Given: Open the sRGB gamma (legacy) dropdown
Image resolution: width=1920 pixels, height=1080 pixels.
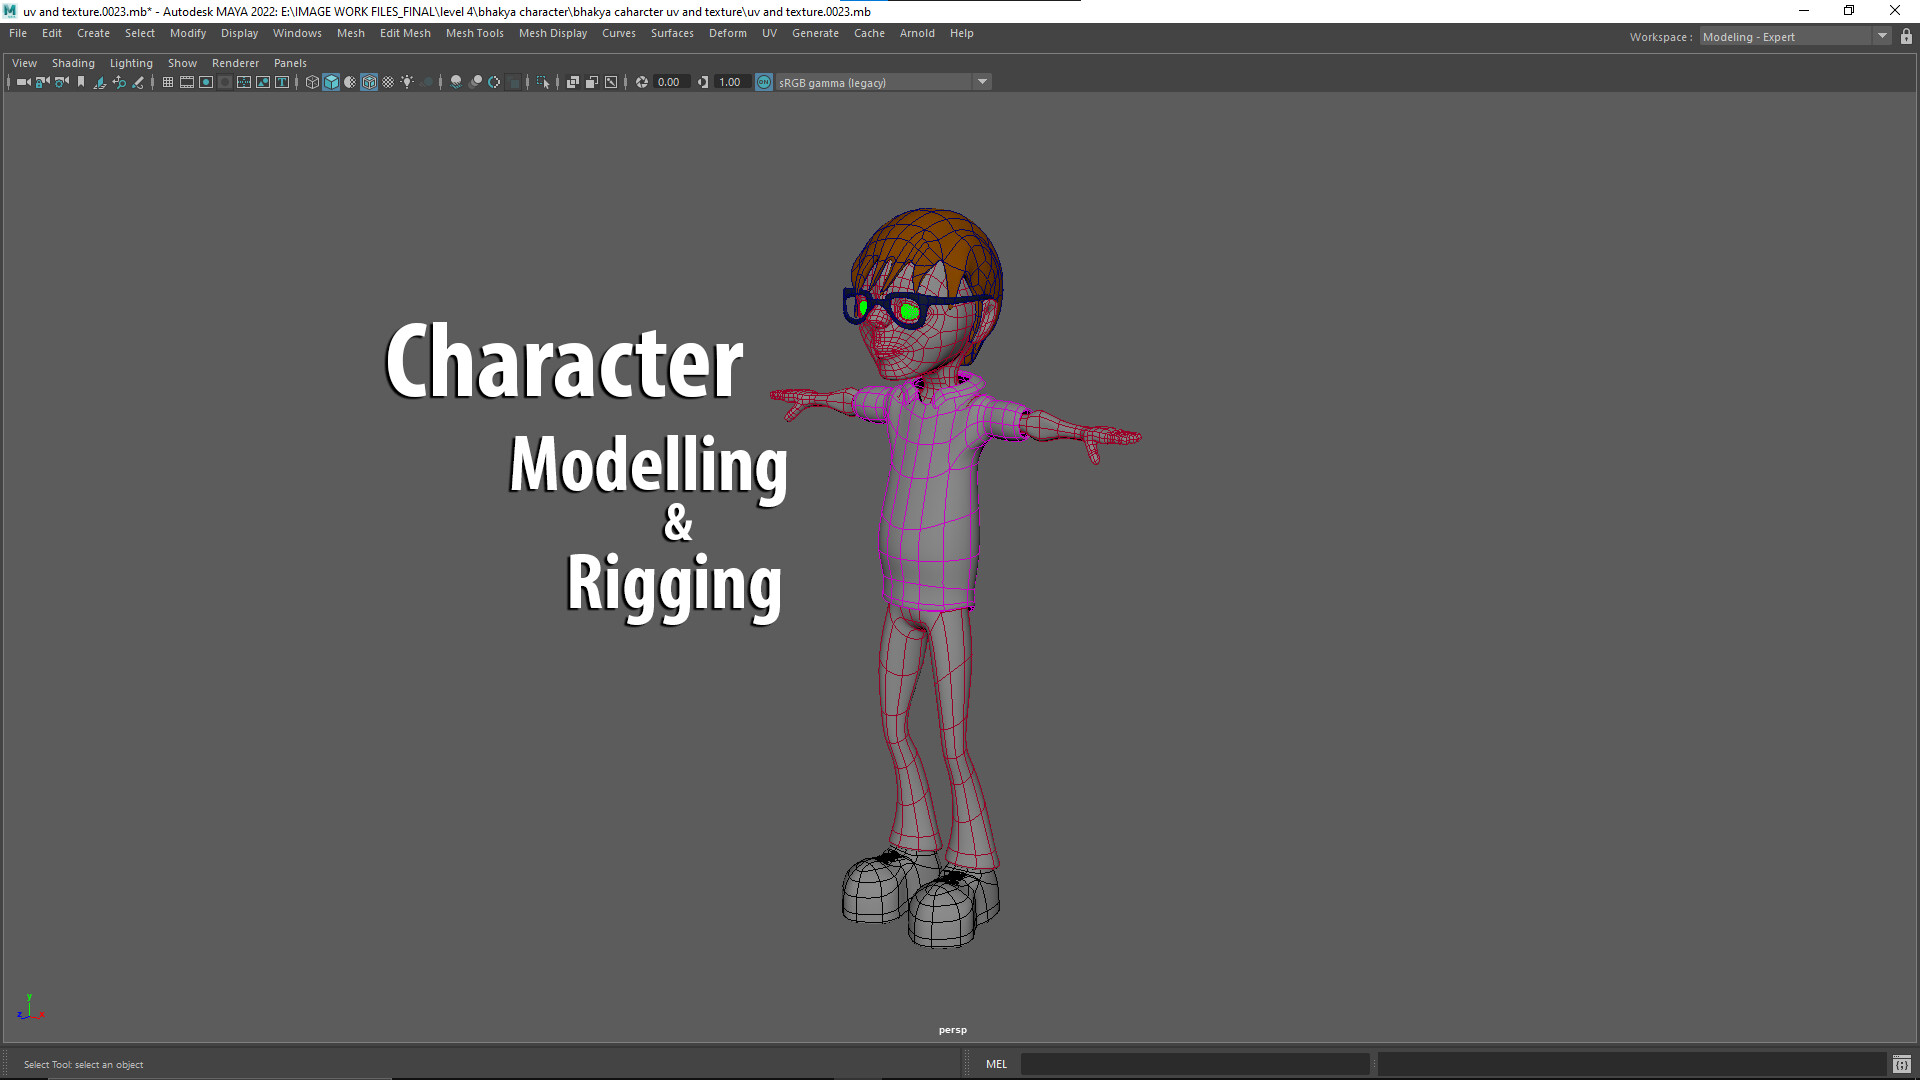Looking at the screenshot, I should [982, 82].
